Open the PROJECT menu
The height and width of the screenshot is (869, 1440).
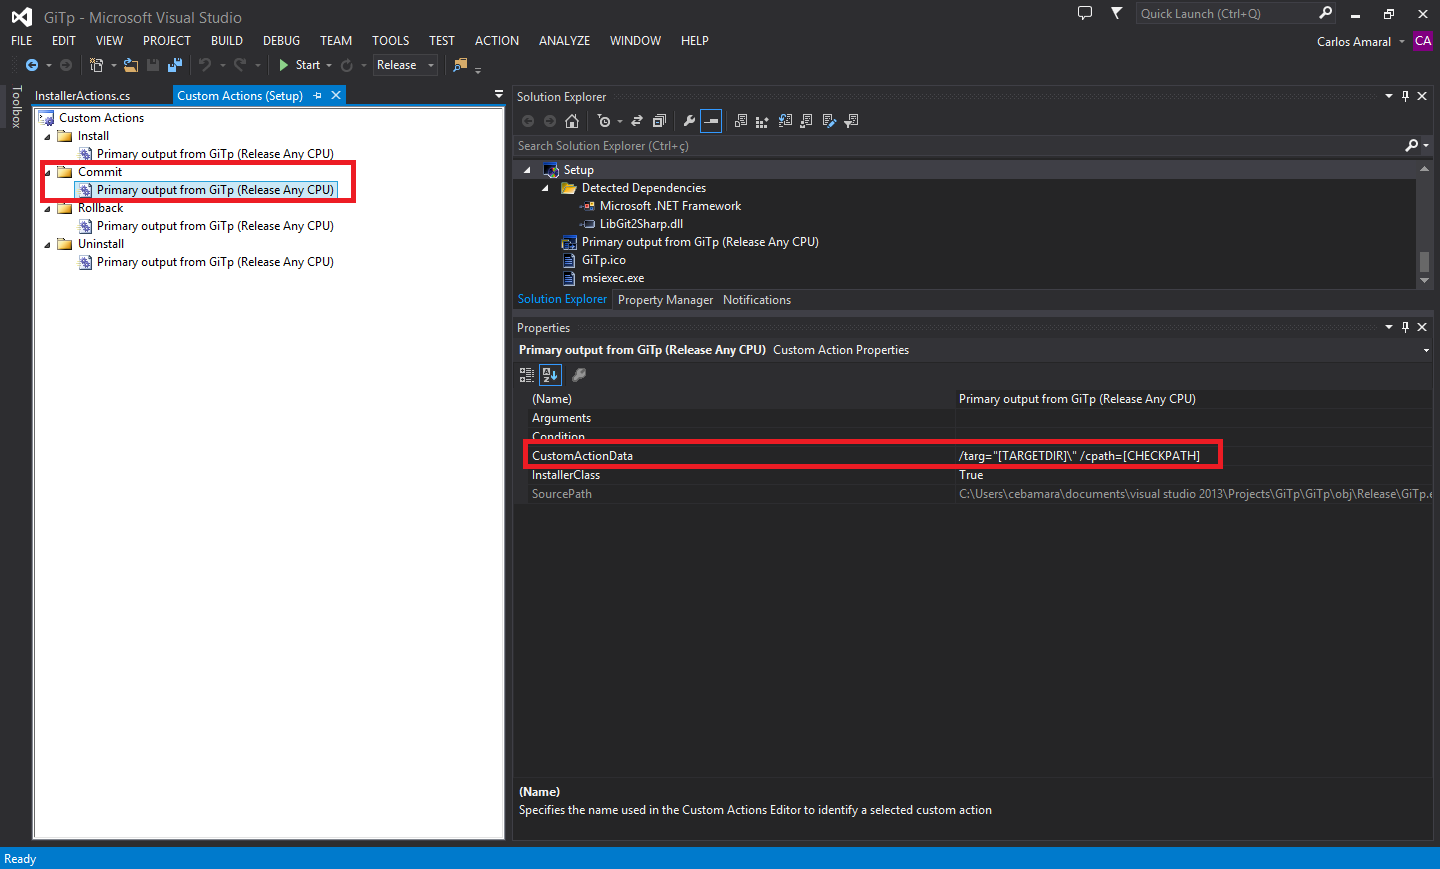pos(167,41)
